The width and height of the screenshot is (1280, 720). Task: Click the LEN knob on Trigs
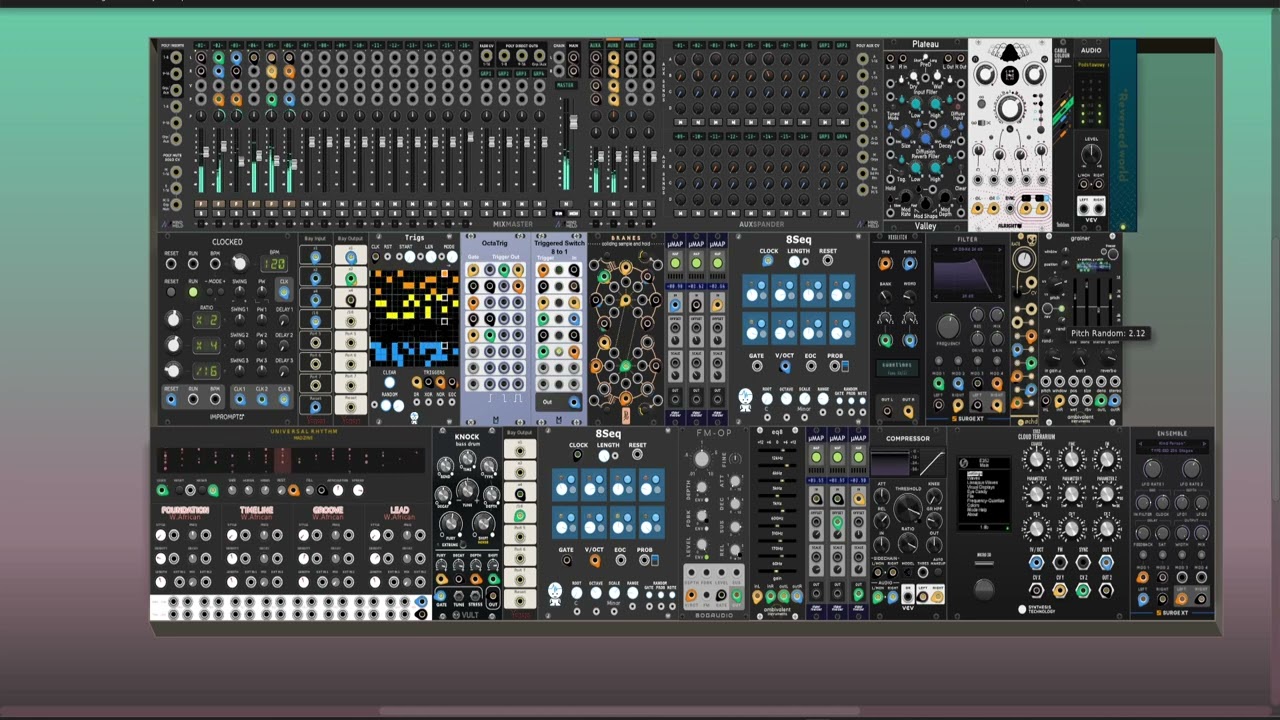click(431, 257)
